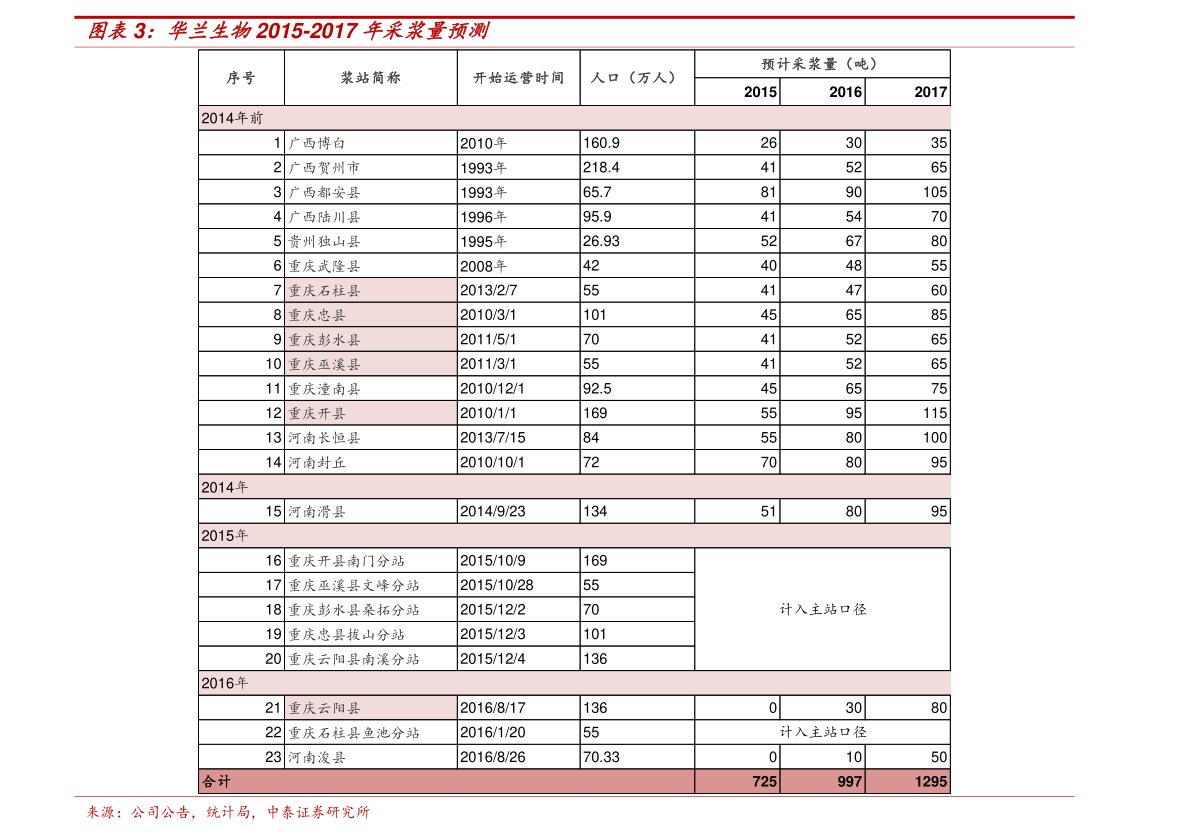
Task: Select the 广西博白 station cell
Action: [x=317, y=143]
